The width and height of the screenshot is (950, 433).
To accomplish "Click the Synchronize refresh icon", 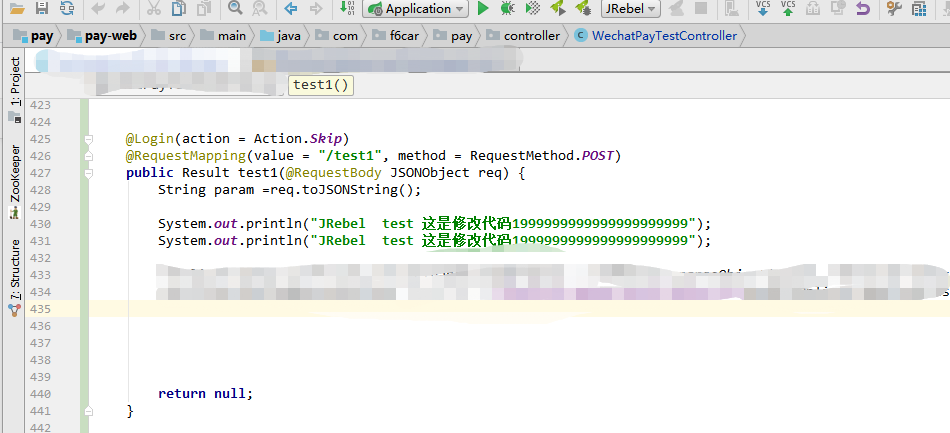I will tap(67, 8).
